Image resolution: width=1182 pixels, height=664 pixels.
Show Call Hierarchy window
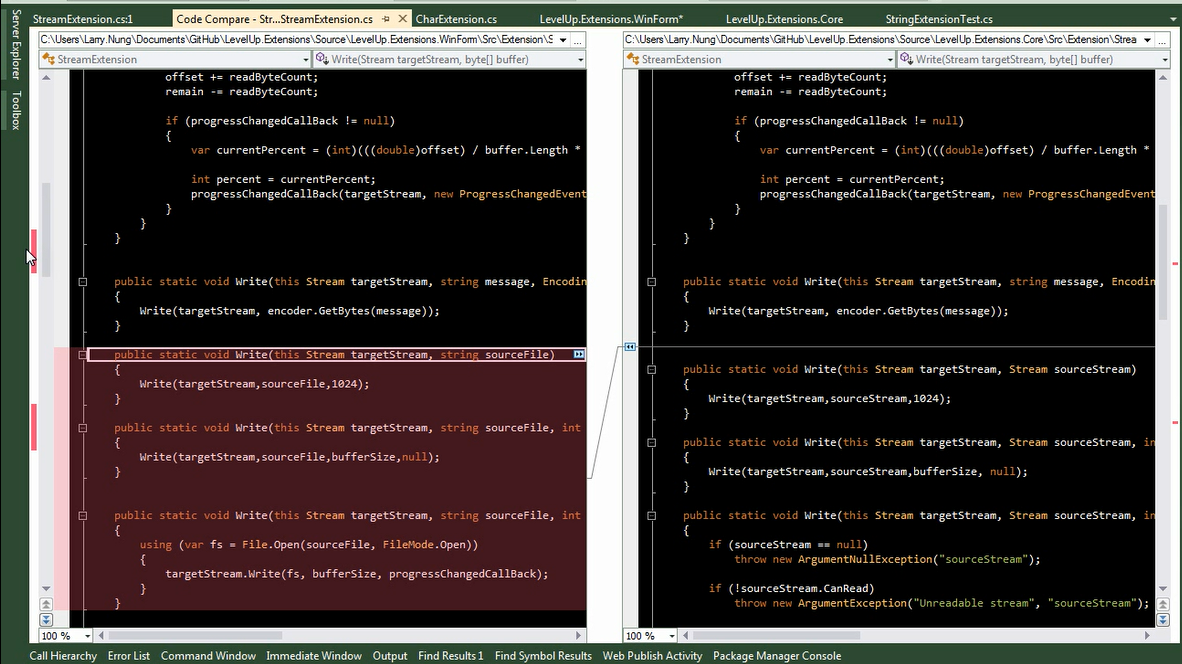63,656
